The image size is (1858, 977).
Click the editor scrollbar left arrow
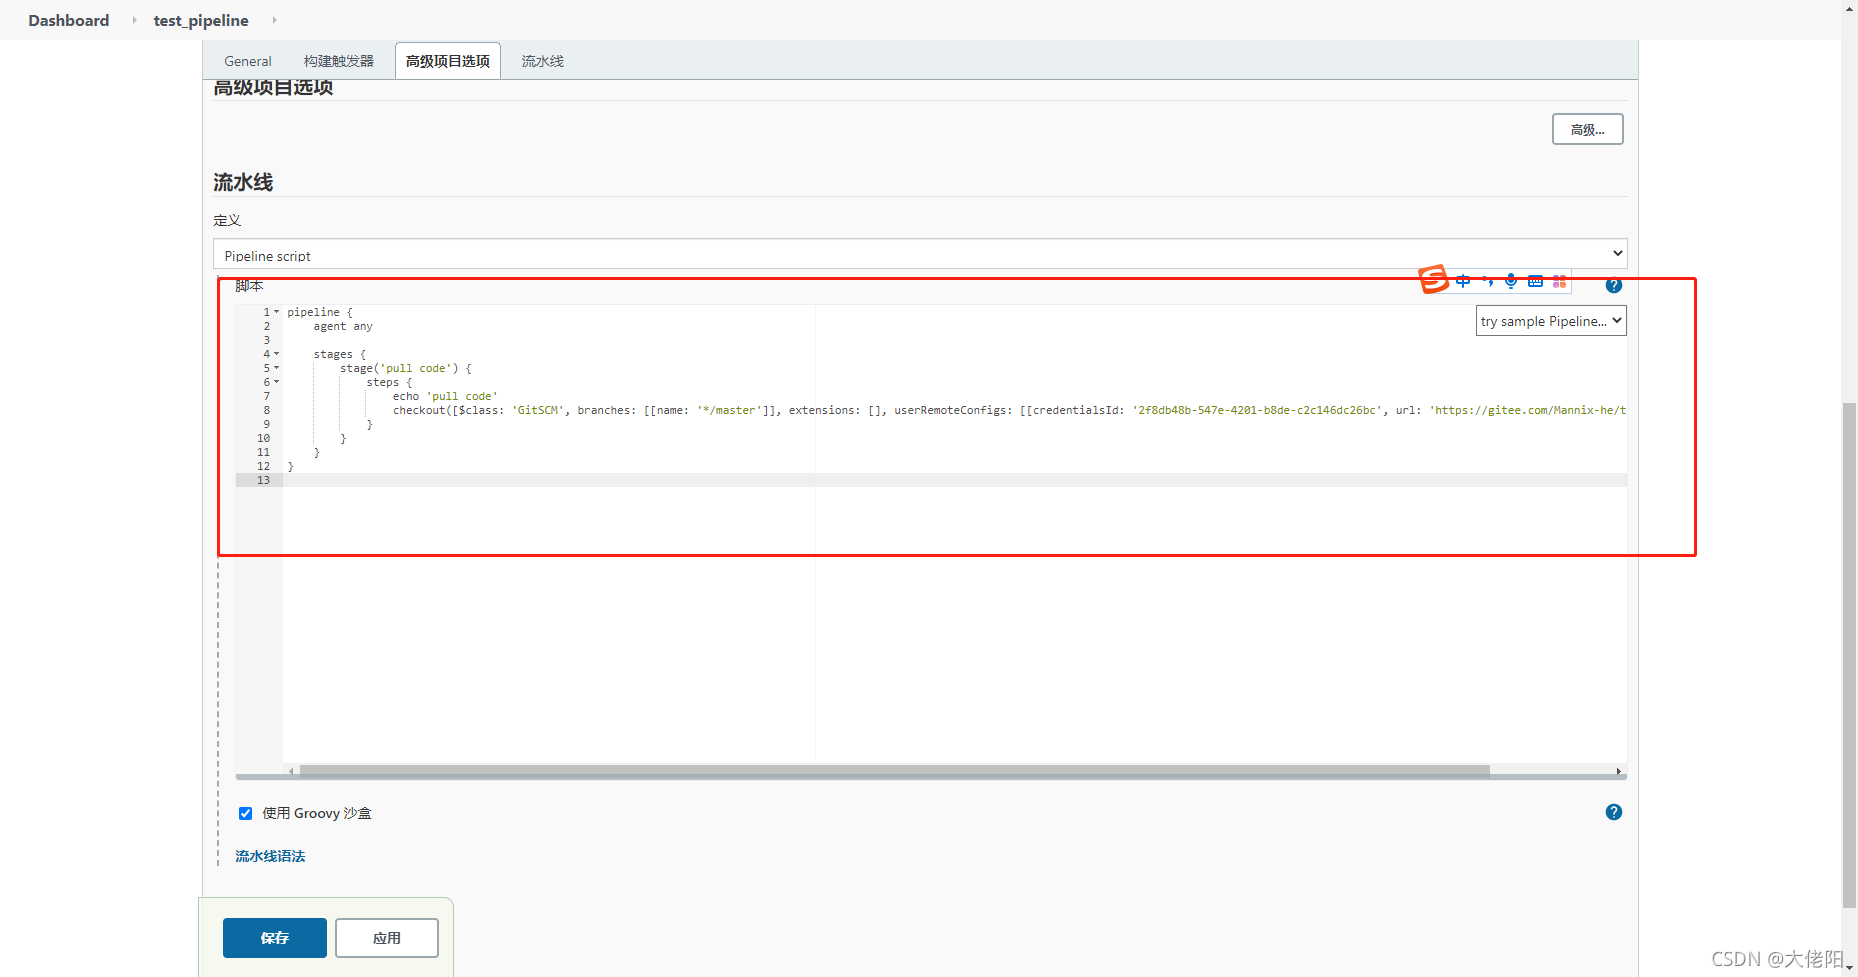(x=291, y=771)
